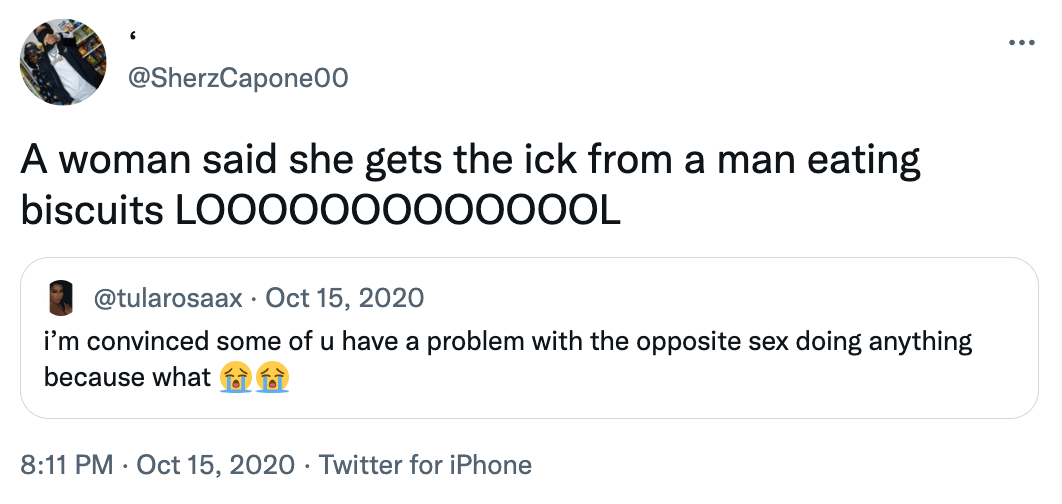Click the words "because what" in quoted tweet

click(x=128, y=378)
